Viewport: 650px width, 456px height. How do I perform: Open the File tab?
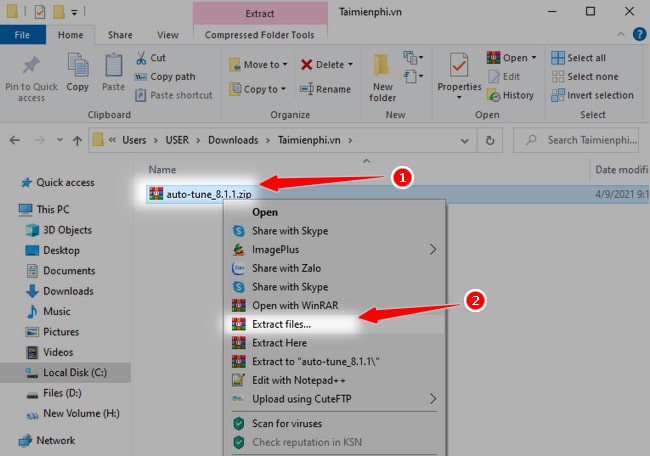(22, 35)
